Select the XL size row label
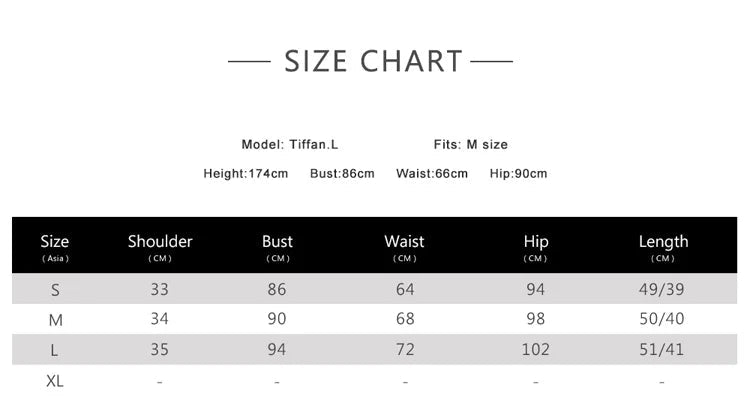The height and width of the screenshot is (397, 750). 55,381
